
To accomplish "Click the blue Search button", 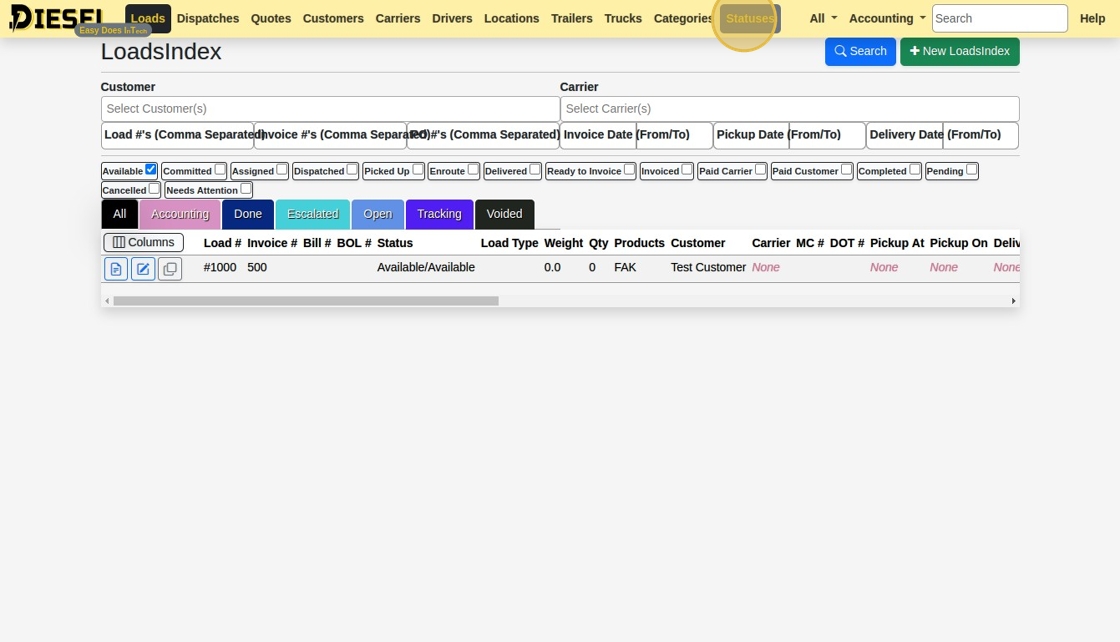I will (860, 51).
